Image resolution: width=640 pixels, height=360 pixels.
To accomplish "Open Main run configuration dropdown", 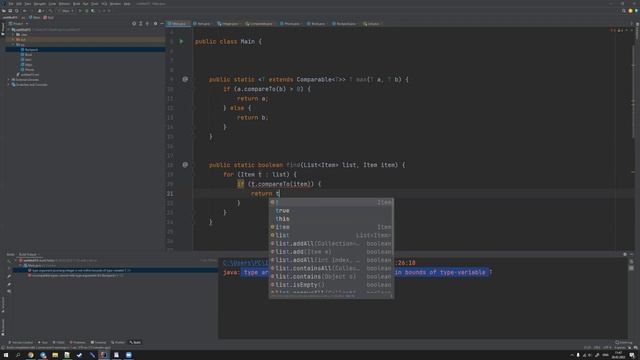I will pyautogui.click(x=67, y=11).
